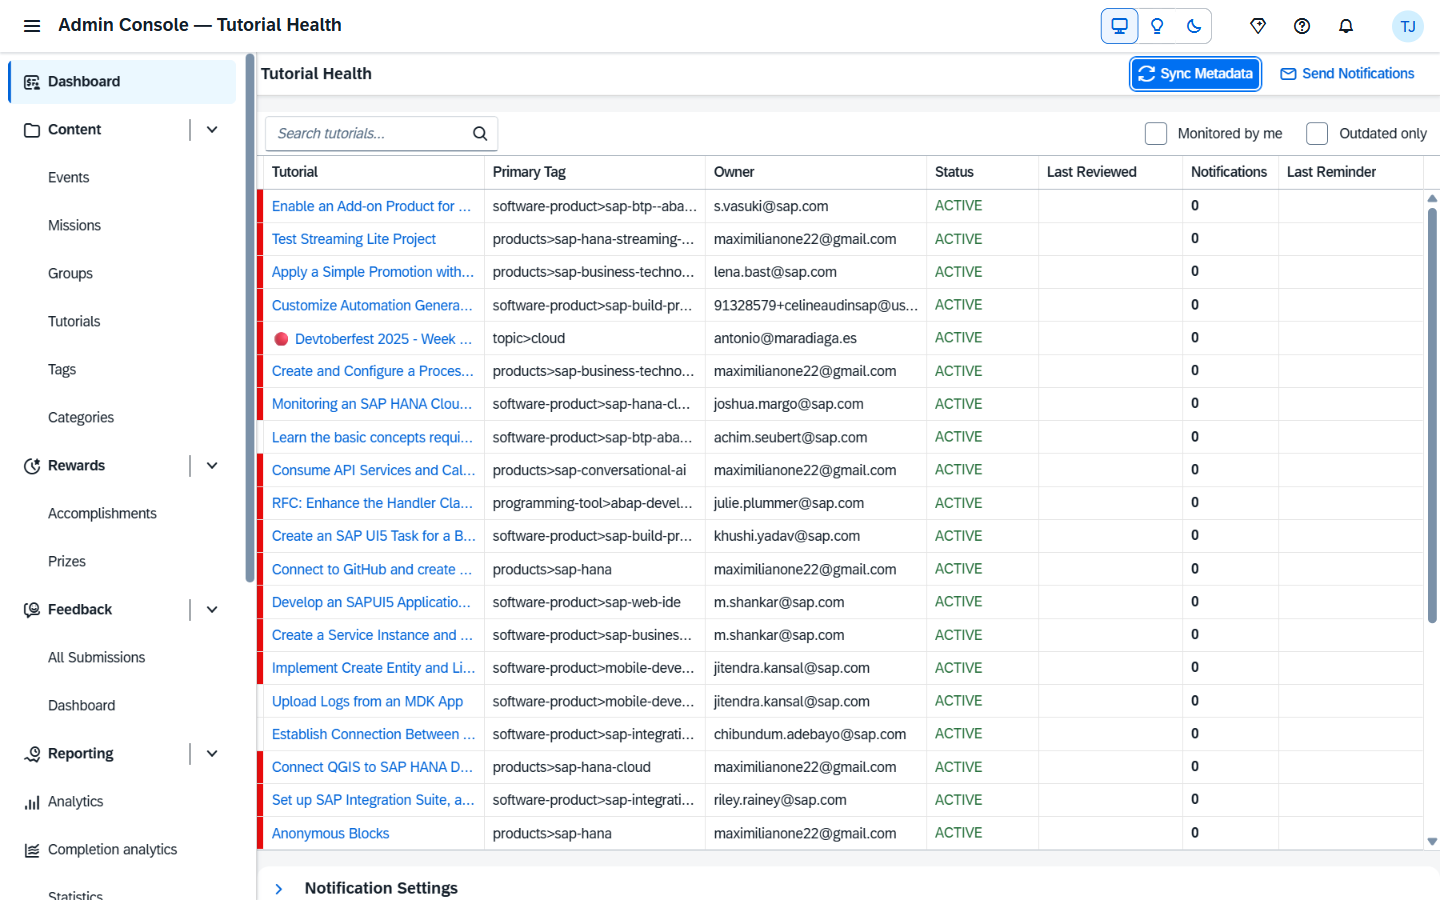This screenshot has height=900, width=1440.
Task: Click the table scrollbar down arrow
Action: [x=1432, y=842]
